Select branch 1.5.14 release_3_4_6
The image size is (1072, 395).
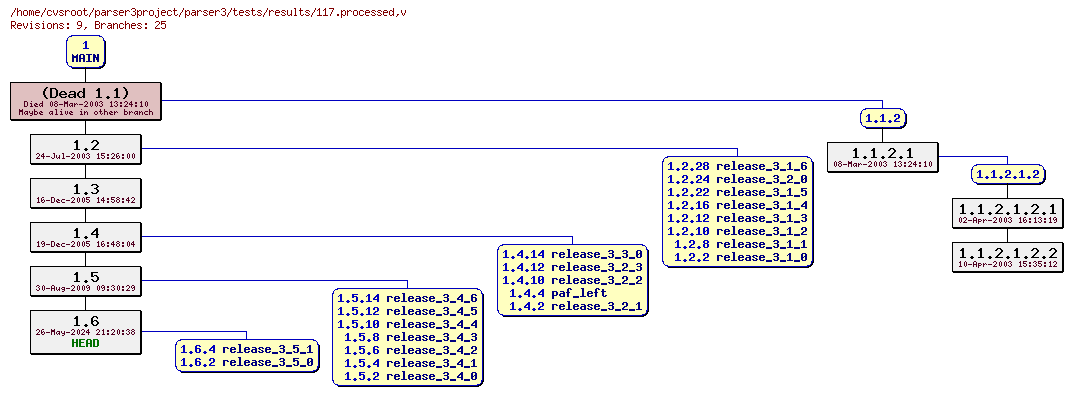407,298
